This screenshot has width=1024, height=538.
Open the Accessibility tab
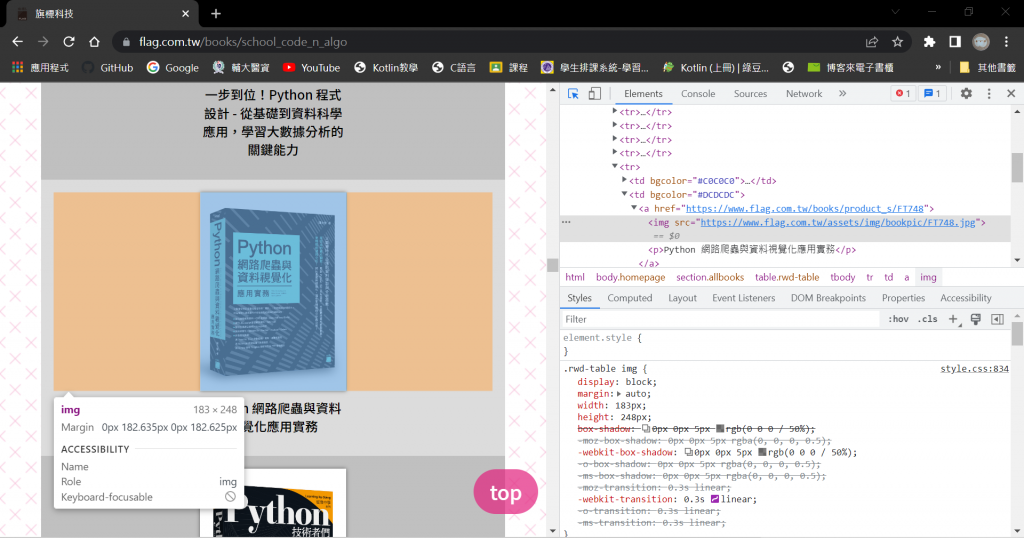coord(965,298)
